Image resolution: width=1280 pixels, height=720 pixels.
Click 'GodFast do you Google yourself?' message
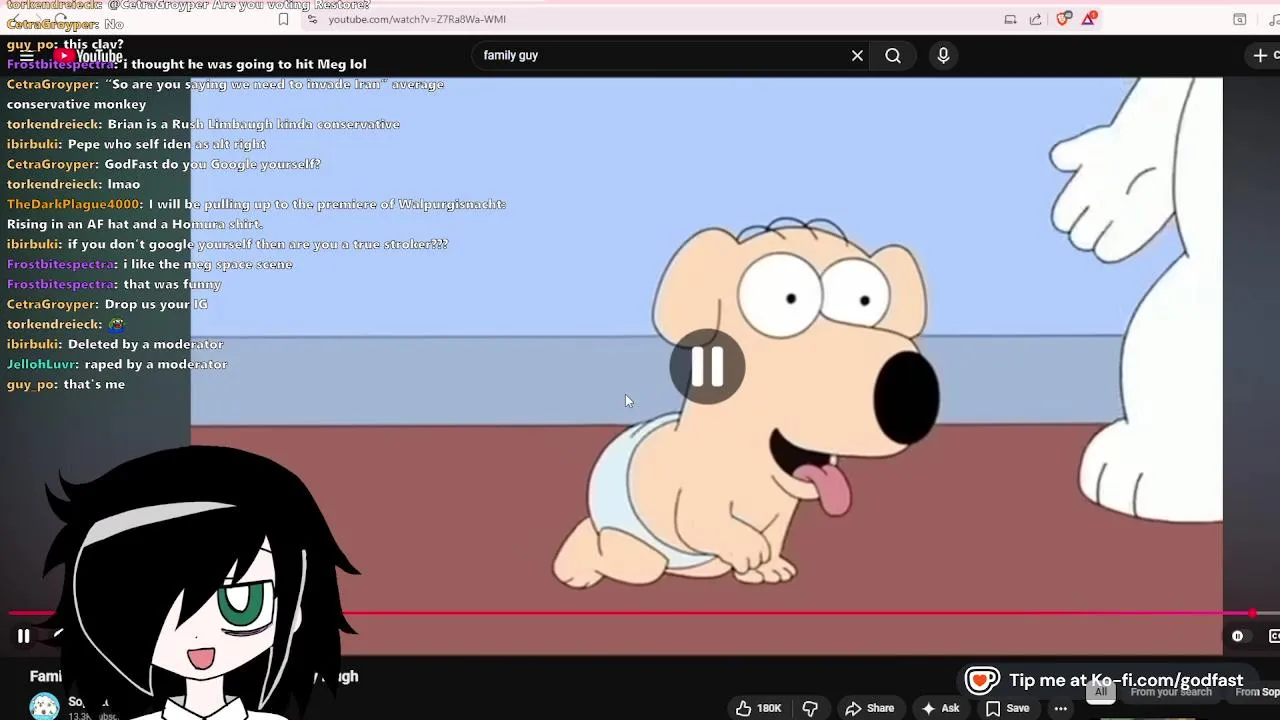tap(212, 164)
